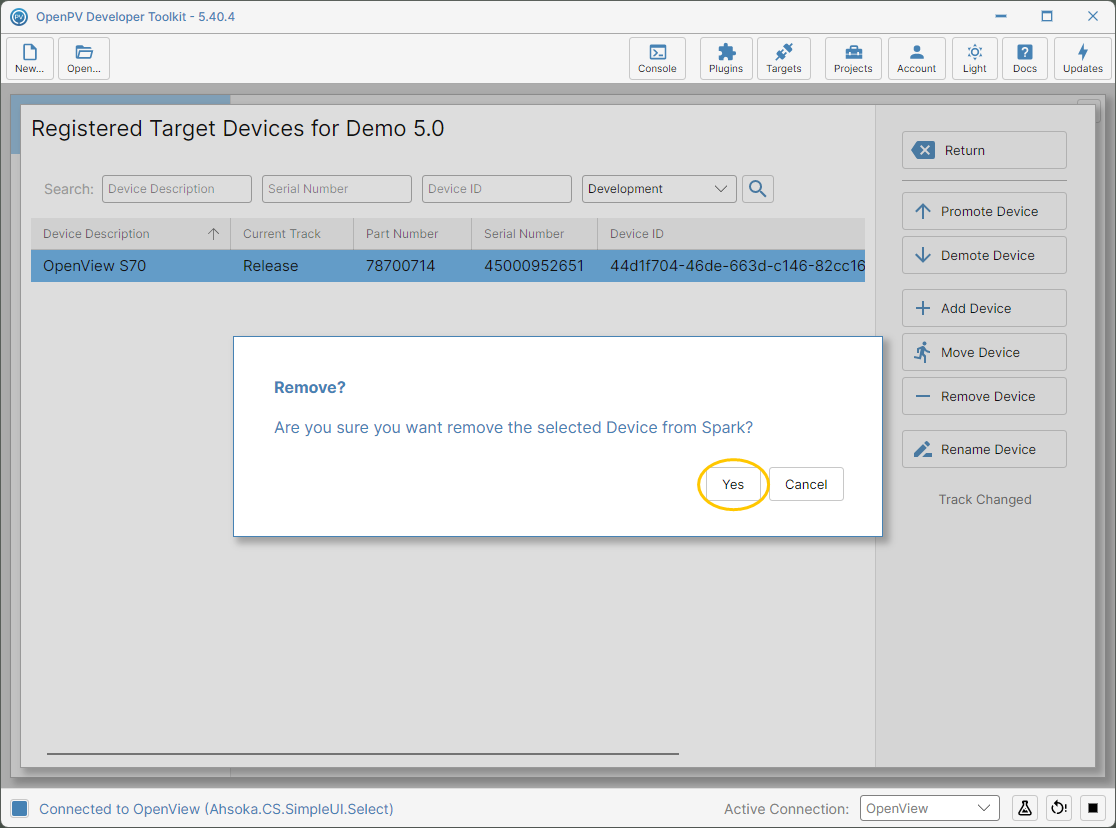Focus the Serial Number search field
This screenshot has height=828, width=1116.
click(337, 189)
